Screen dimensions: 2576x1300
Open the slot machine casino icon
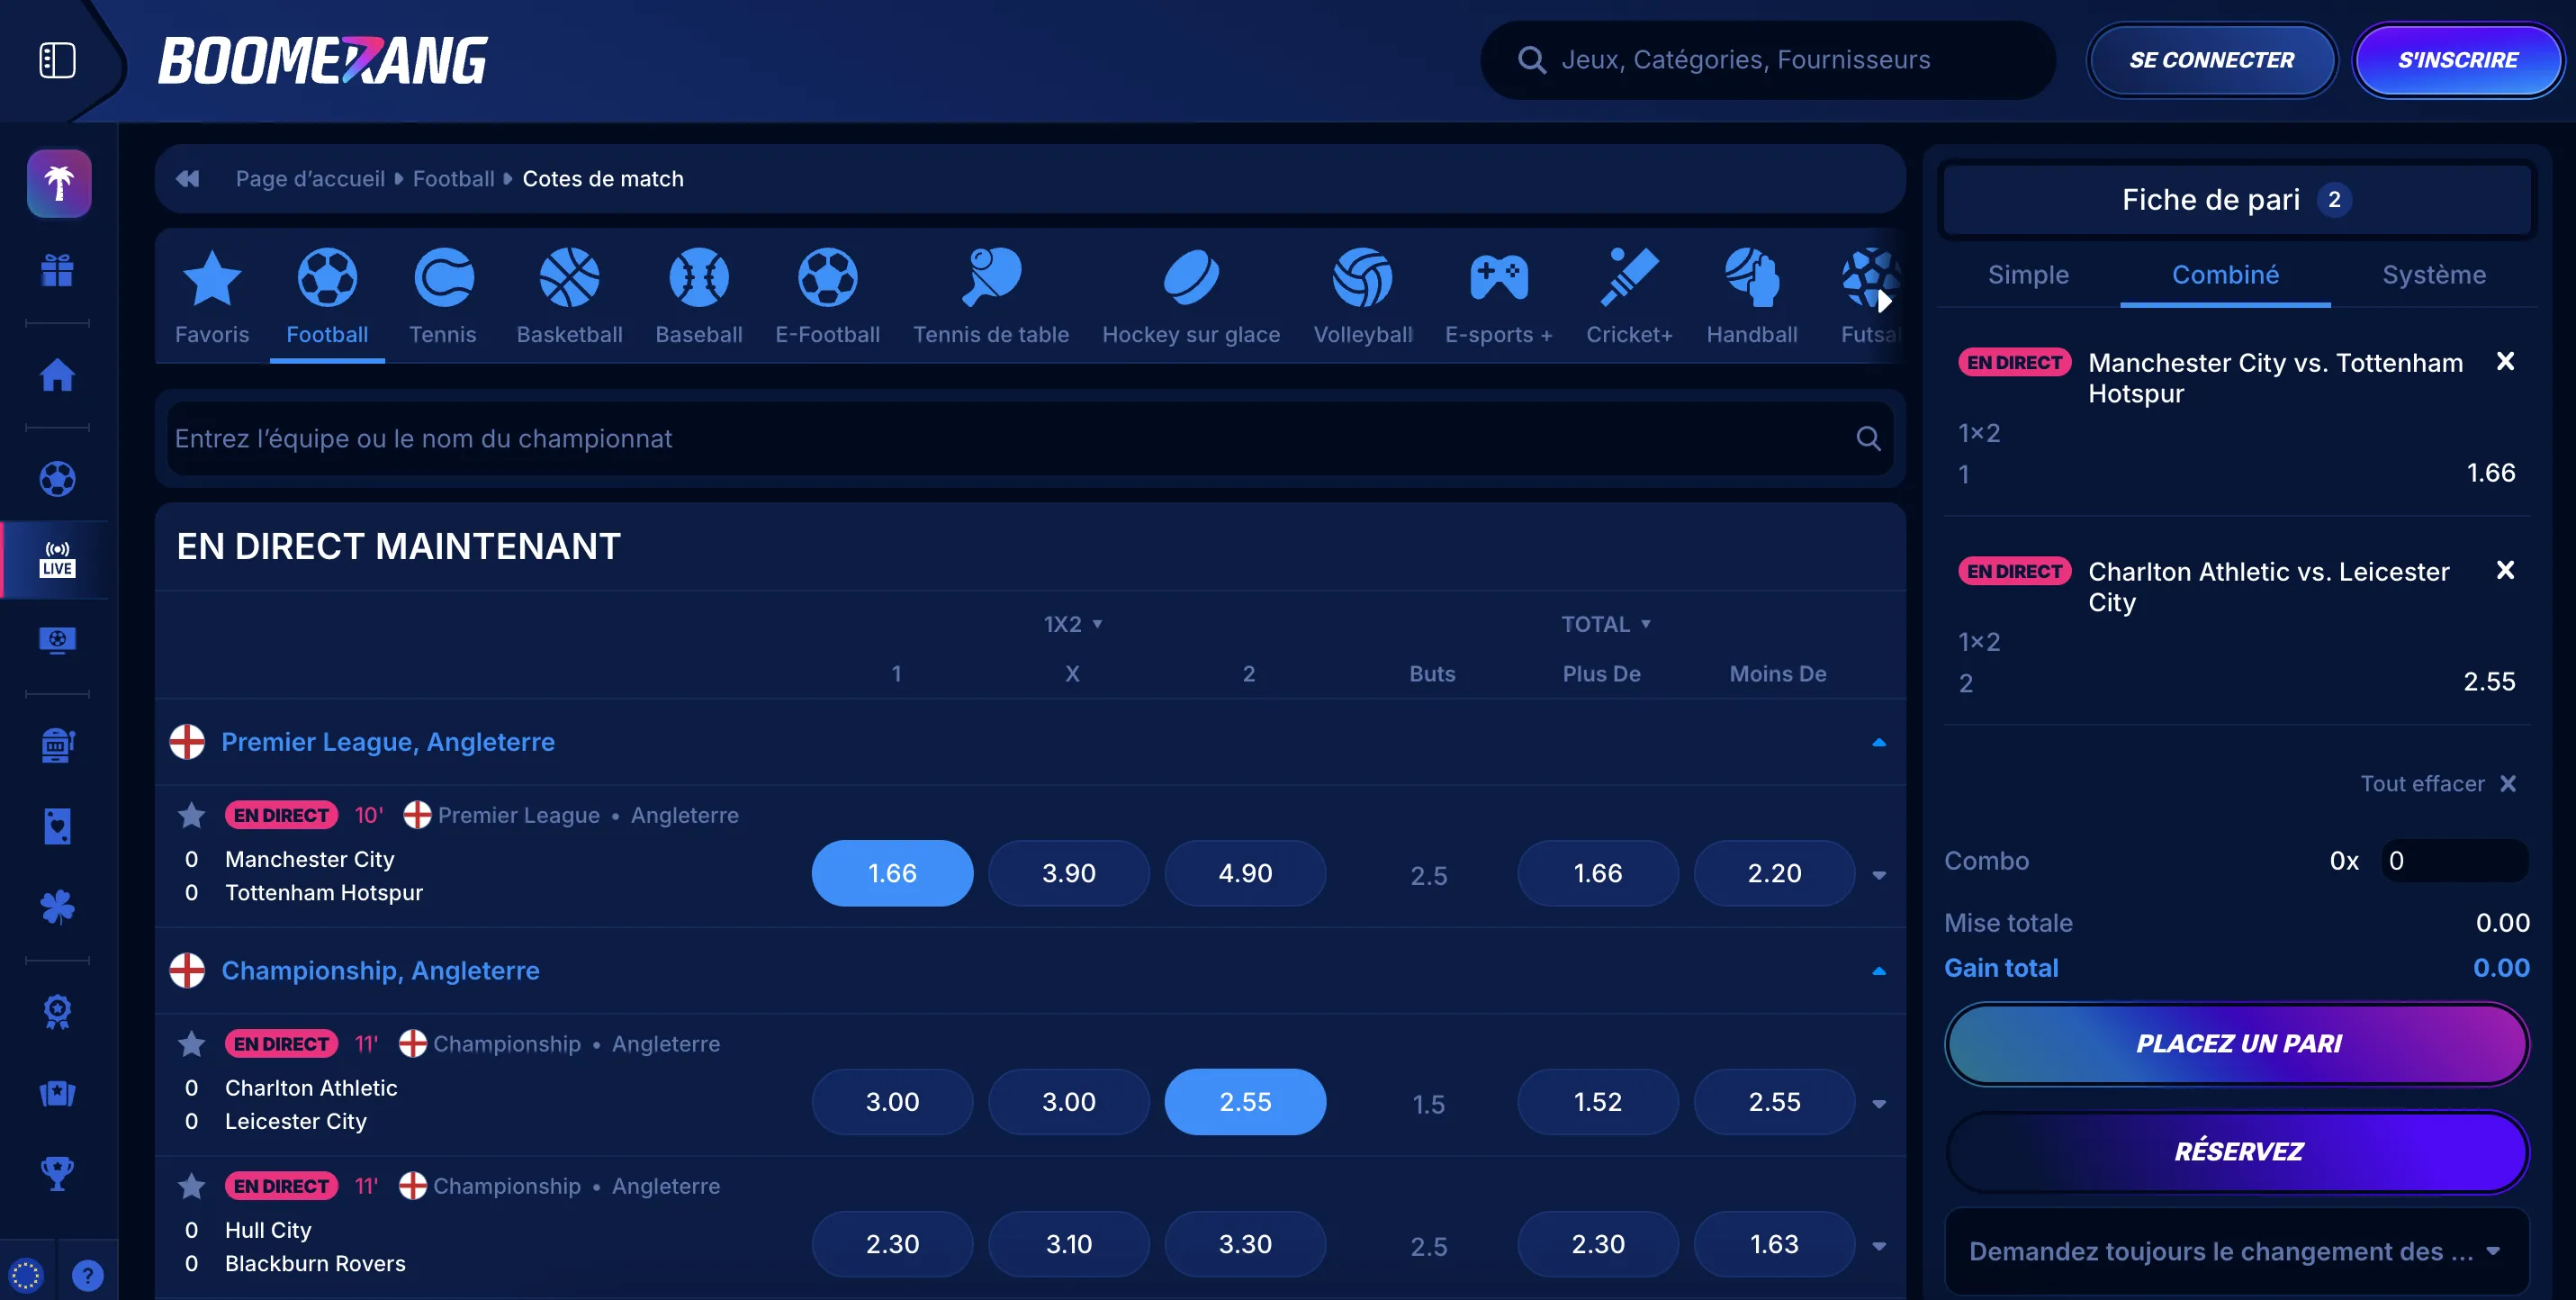tap(57, 745)
